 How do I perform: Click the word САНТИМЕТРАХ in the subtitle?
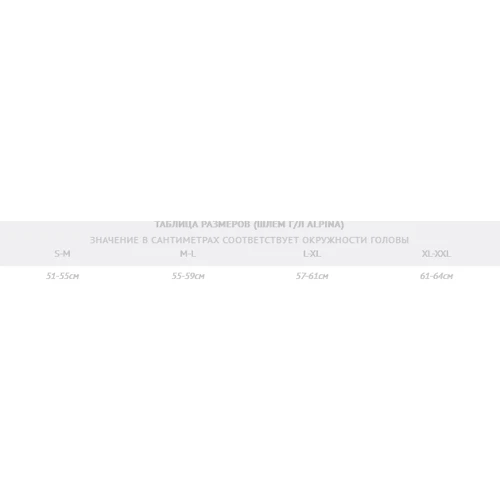tap(185, 240)
